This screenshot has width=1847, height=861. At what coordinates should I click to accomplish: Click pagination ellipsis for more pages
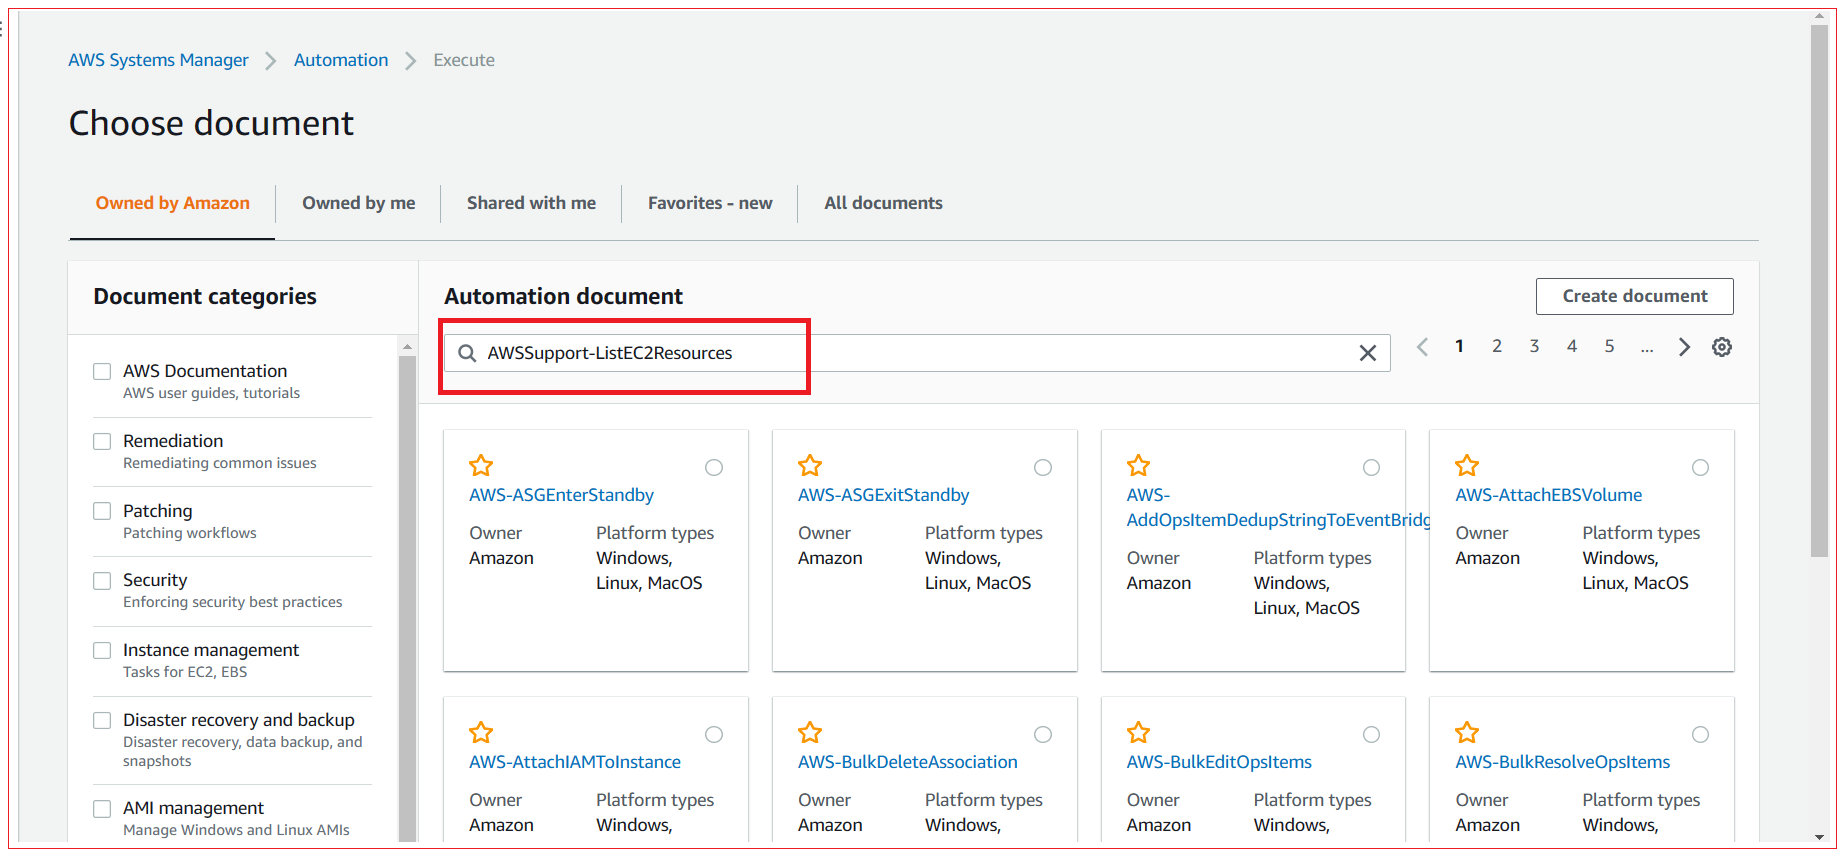[x=1647, y=348]
